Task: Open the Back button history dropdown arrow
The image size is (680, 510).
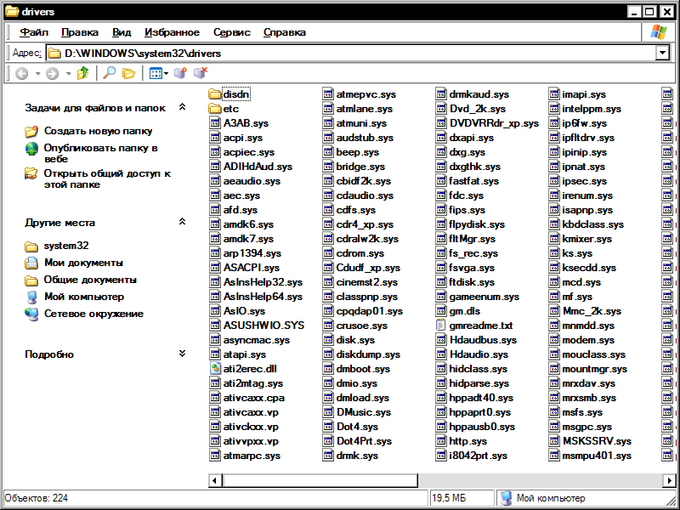Action: click(x=38, y=74)
